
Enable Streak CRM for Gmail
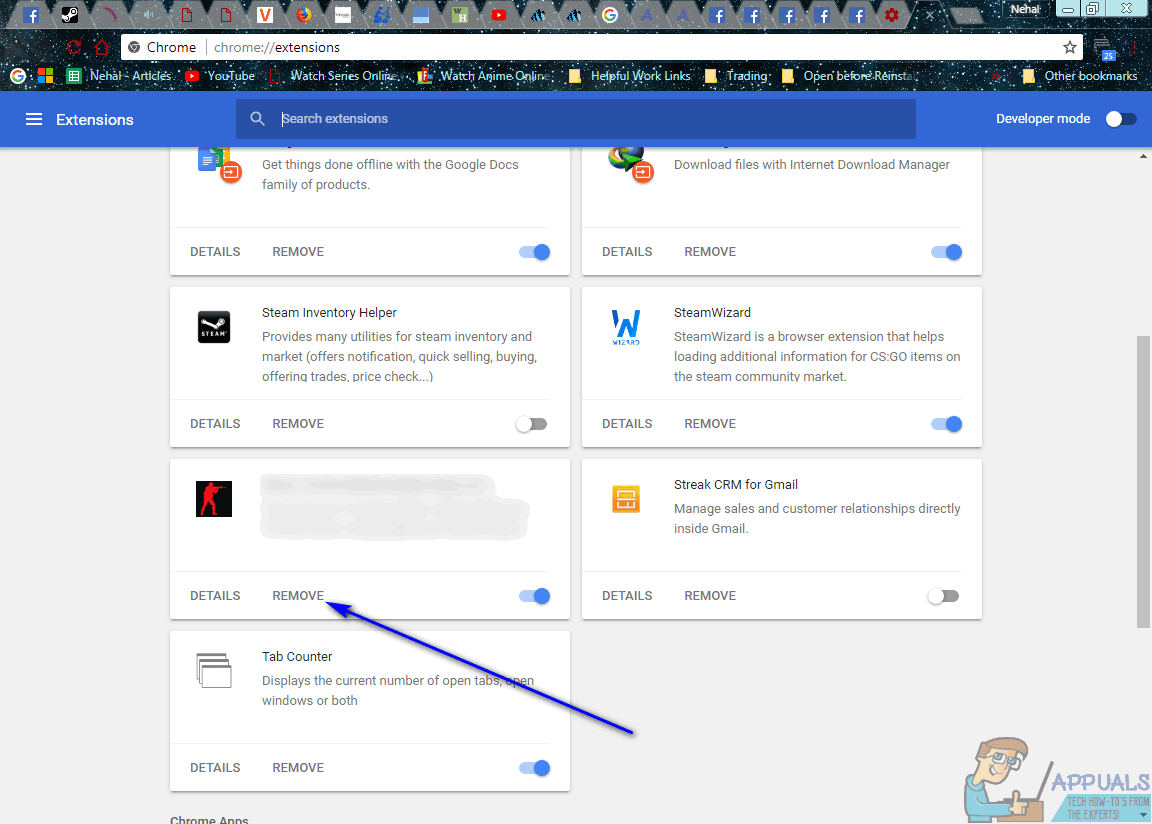tap(943, 596)
